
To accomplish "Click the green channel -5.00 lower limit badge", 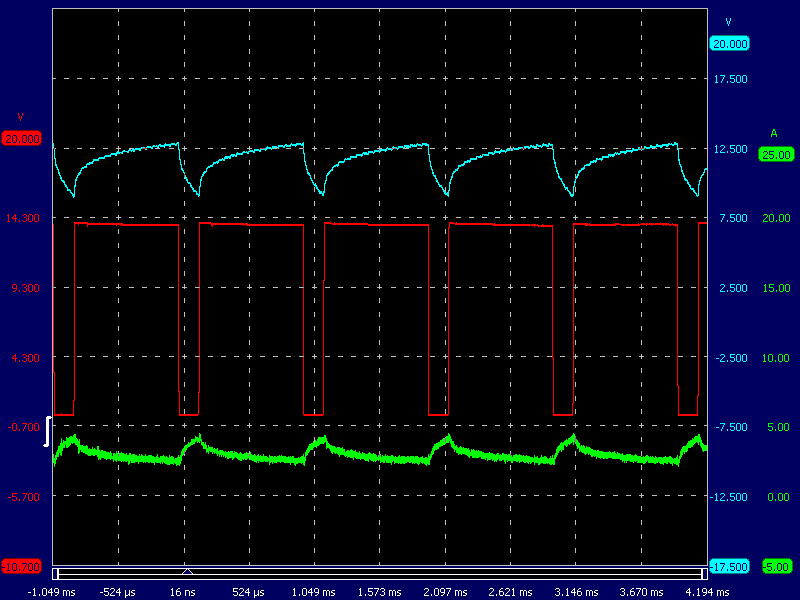I will [775, 567].
